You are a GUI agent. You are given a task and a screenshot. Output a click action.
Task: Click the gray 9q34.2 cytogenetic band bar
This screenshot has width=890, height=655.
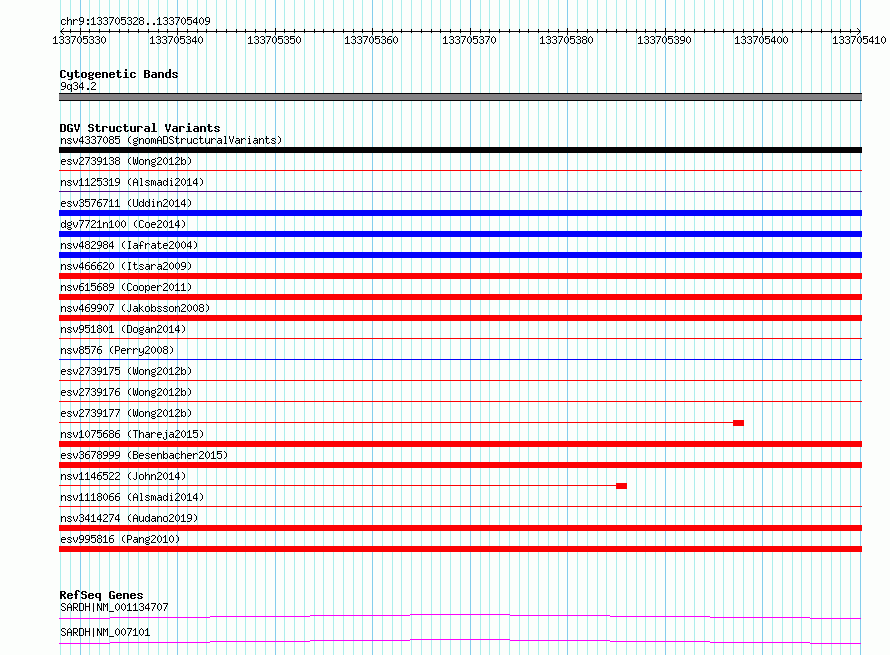pyautogui.click(x=460, y=97)
